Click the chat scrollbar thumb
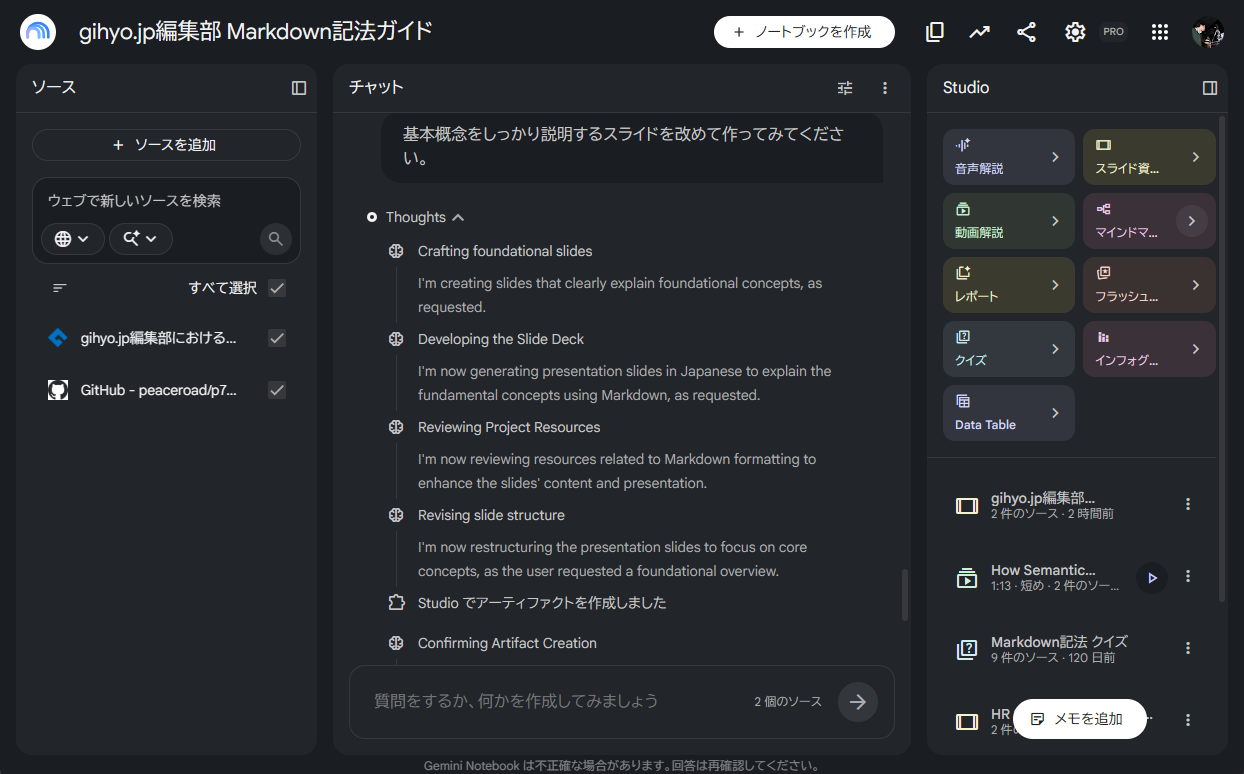Viewport: 1244px width, 774px height. (x=905, y=595)
